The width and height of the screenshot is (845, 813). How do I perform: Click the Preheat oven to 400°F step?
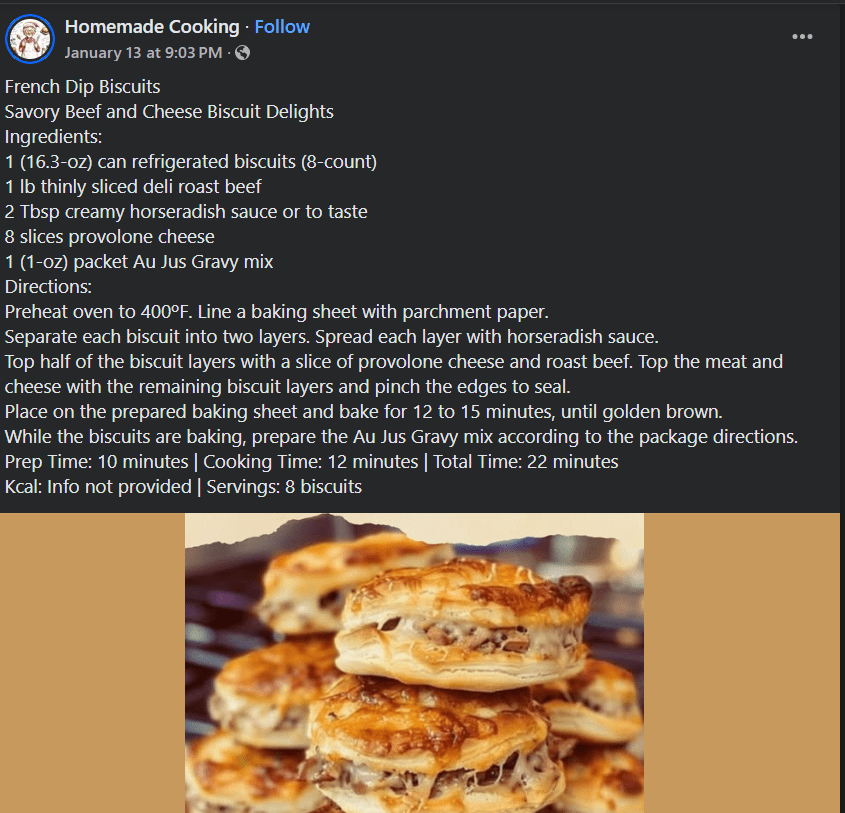(277, 312)
